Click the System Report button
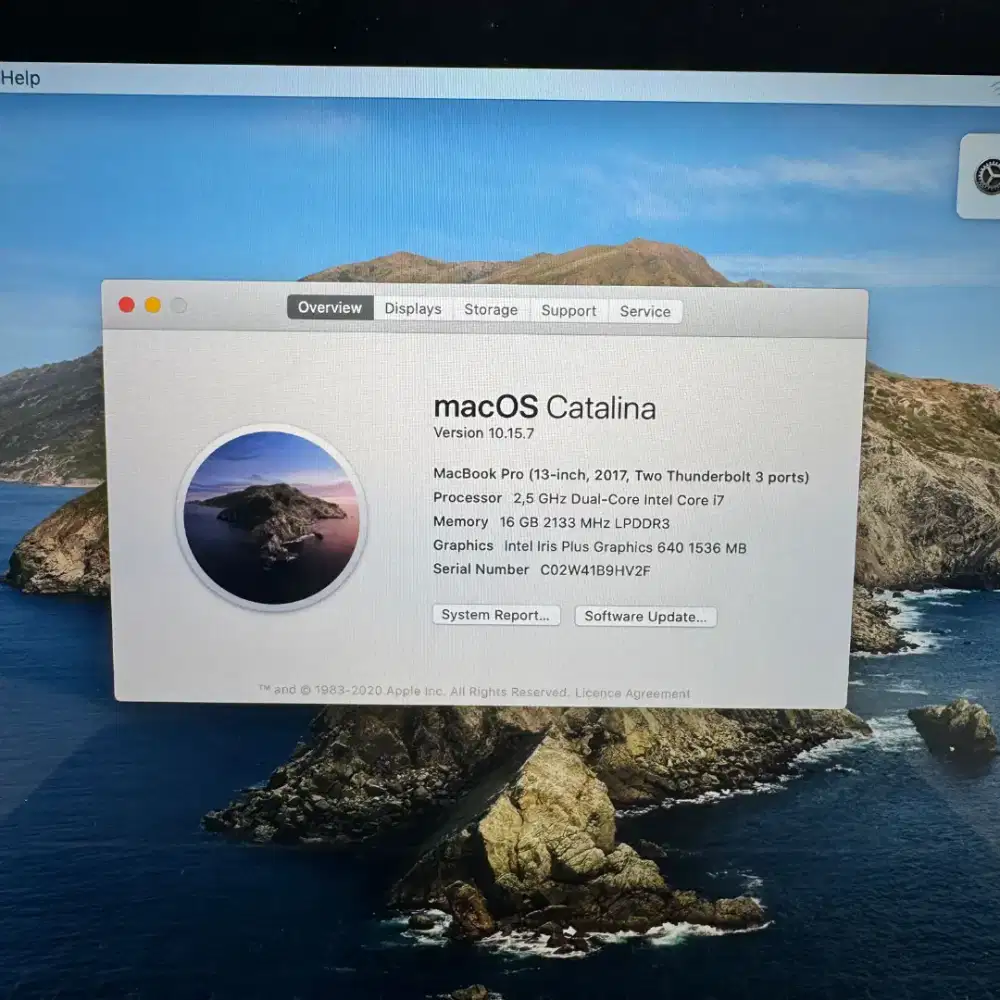Screen dimensions: 1000x1000 pos(495,615)
